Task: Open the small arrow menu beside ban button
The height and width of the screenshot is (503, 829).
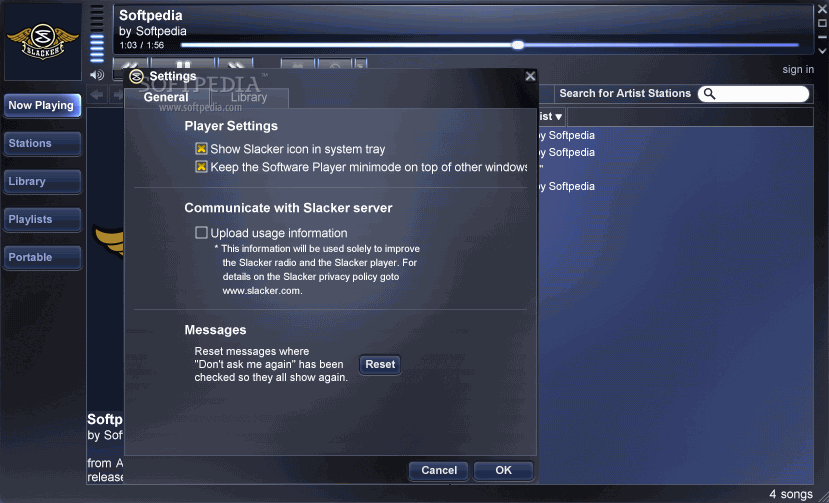Action: [x=361, y=64]
